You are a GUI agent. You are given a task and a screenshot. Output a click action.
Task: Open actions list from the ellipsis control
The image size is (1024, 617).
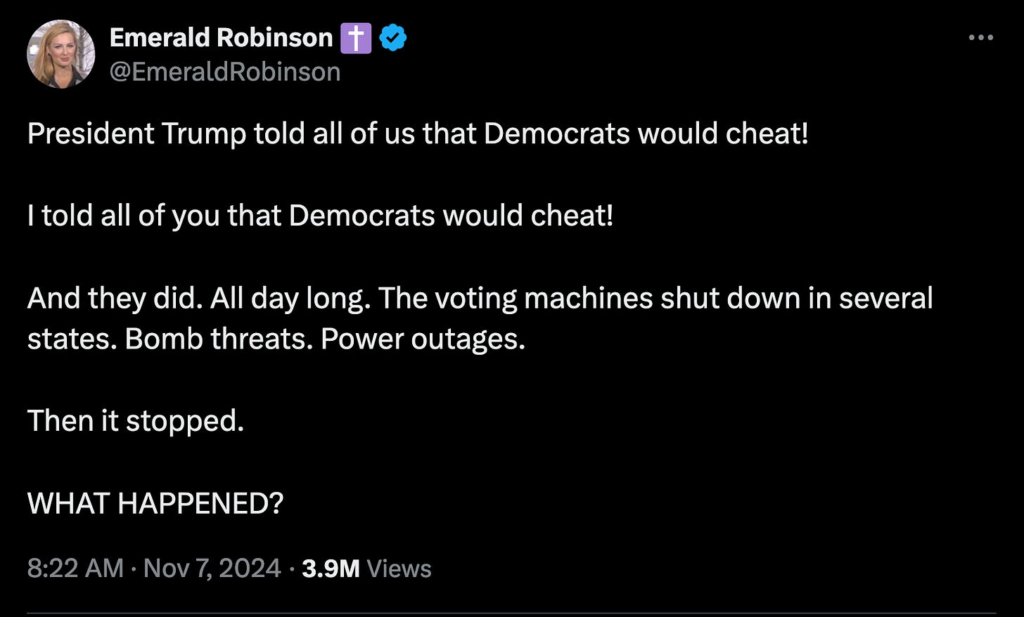tap(979, 36)
